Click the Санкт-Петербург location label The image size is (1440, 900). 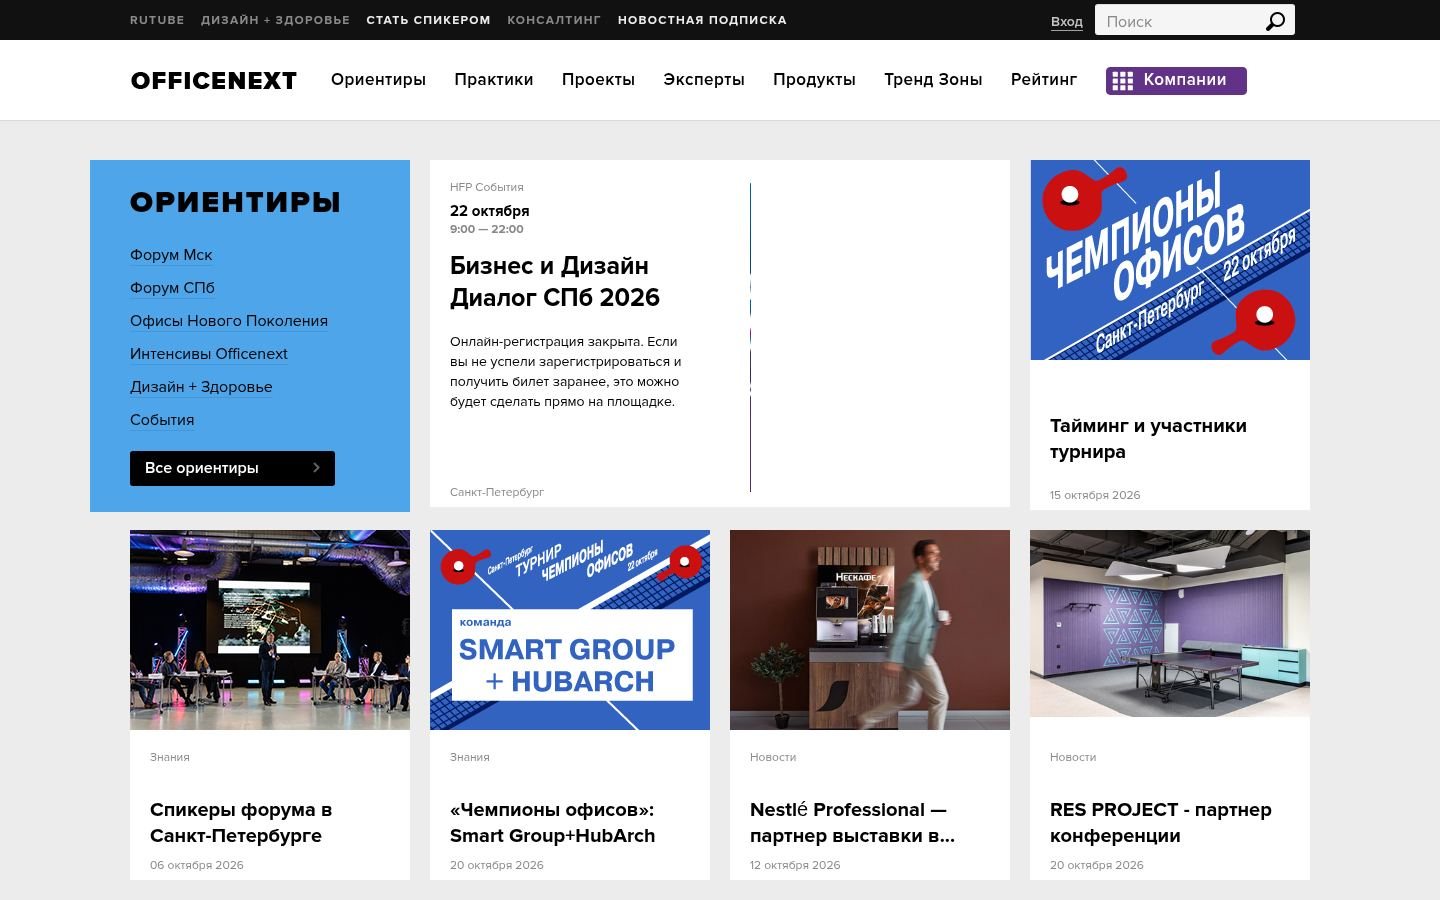click(497, 492)
